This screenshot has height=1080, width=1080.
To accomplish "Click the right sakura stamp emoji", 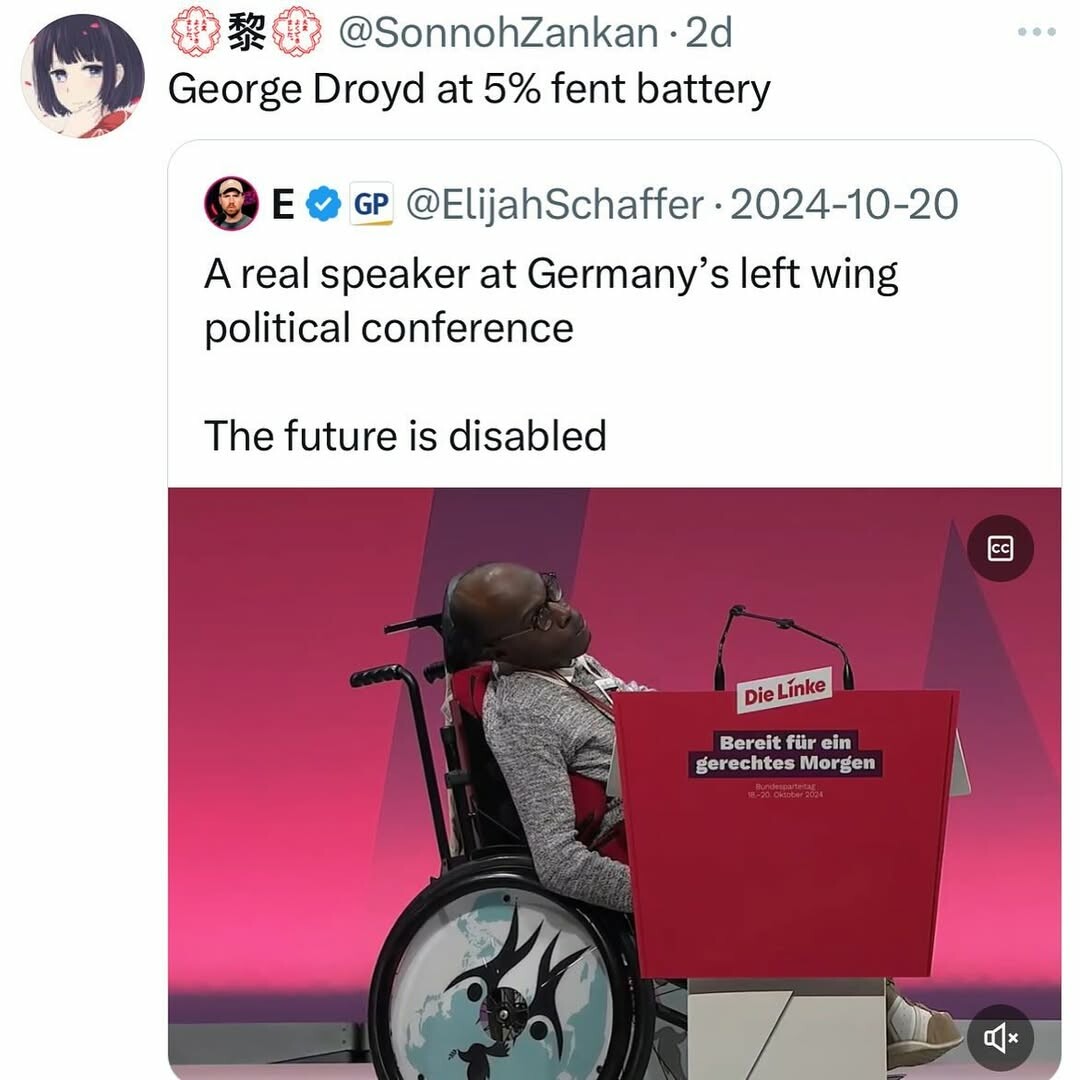I will click(x=298, y=31).
